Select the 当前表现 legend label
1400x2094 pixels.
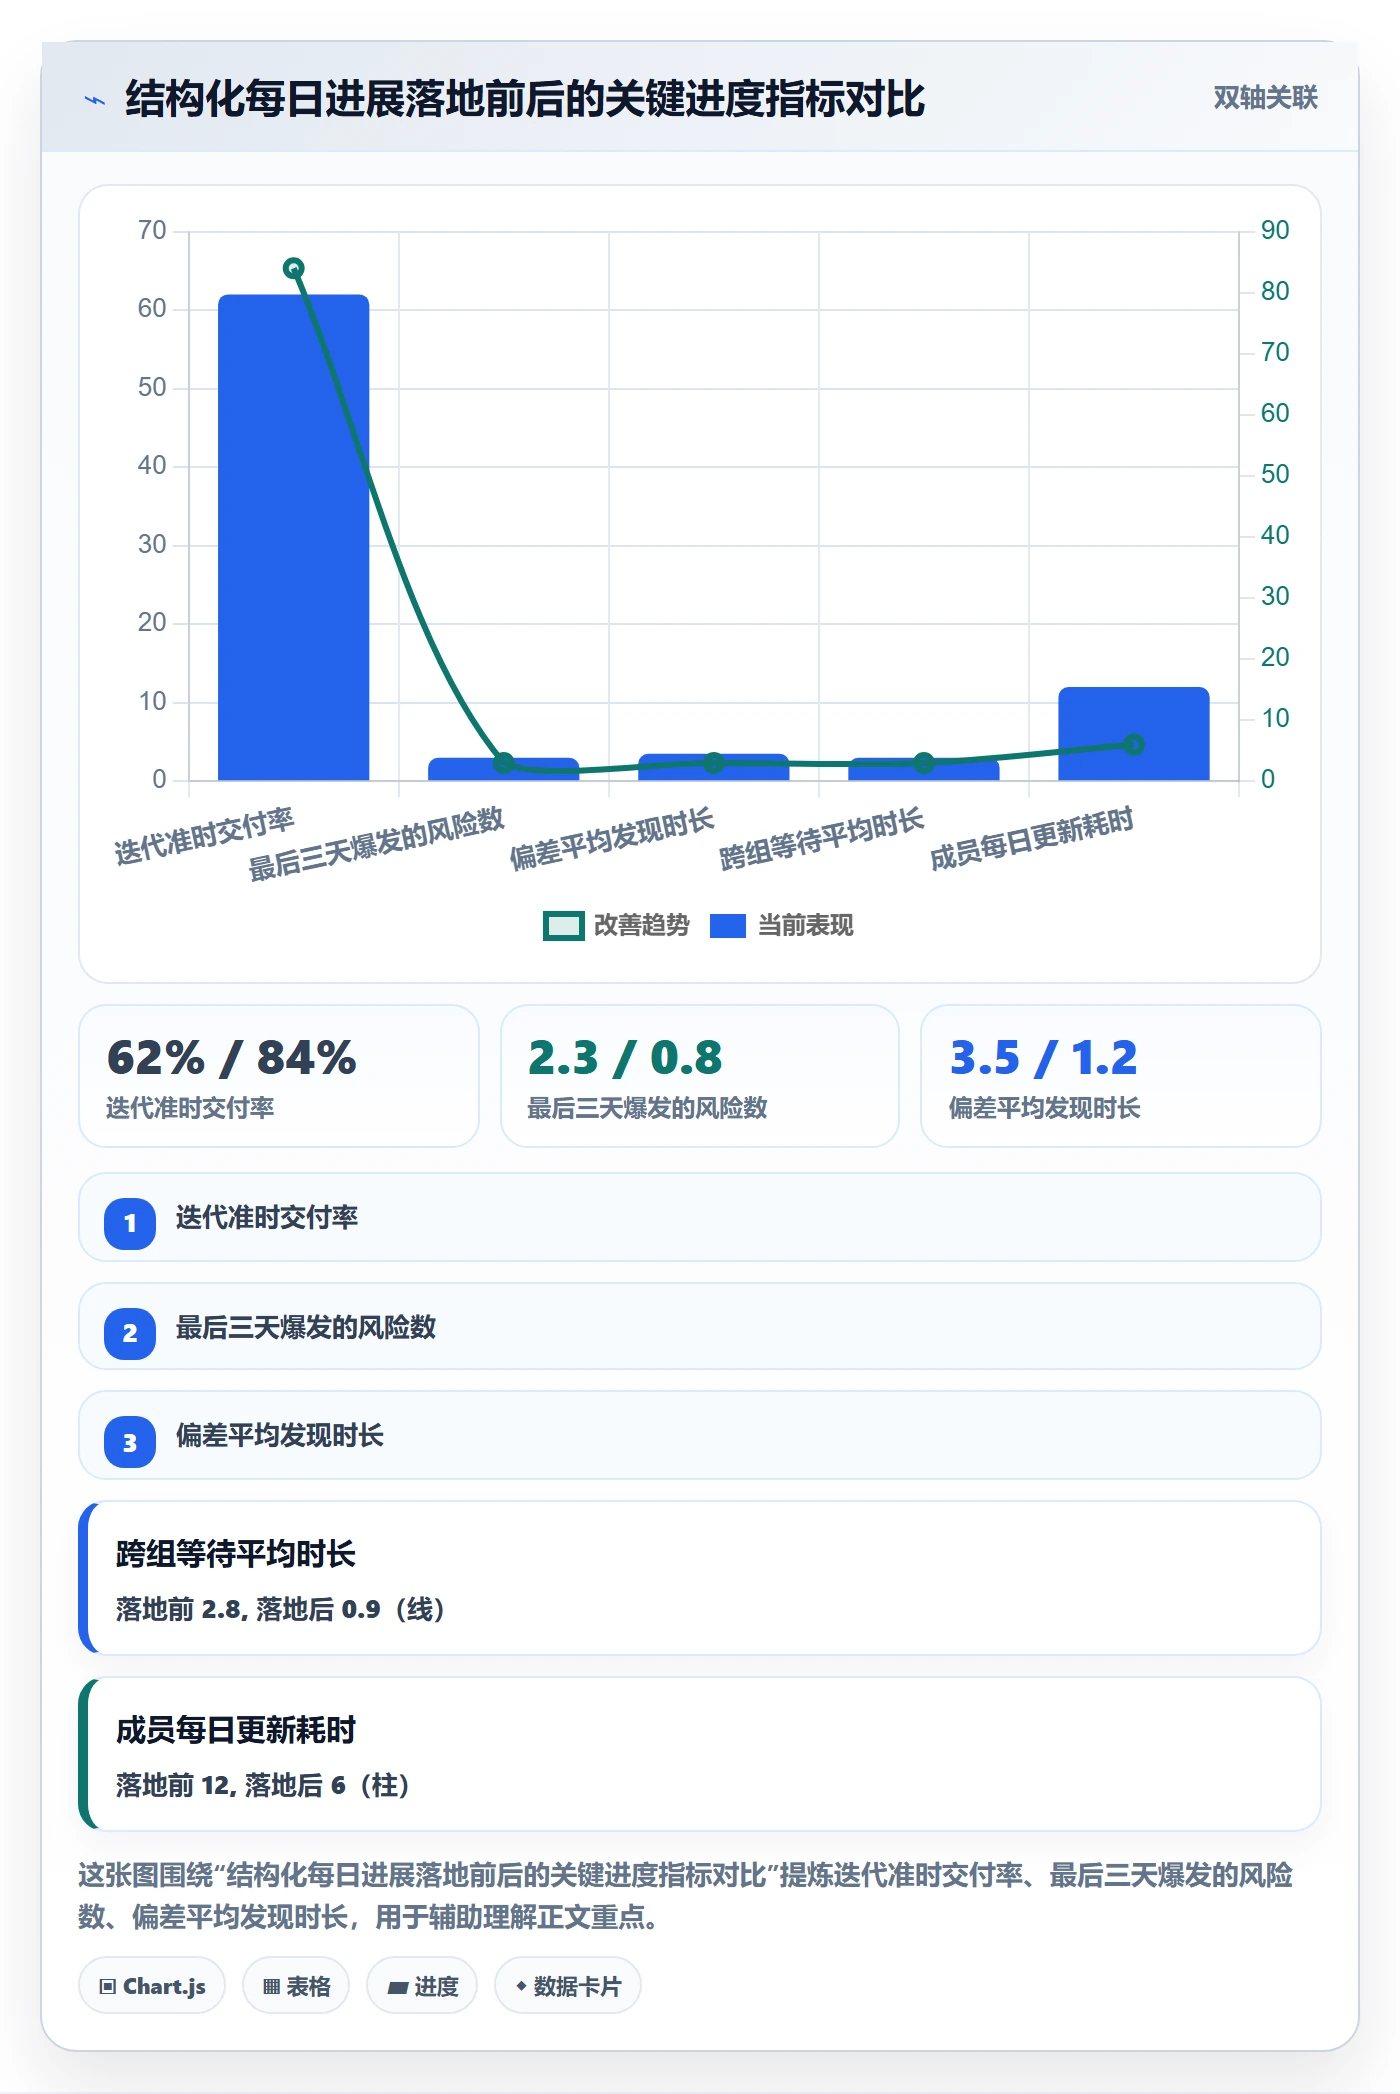pyautogui.click(x=805, y=926)
